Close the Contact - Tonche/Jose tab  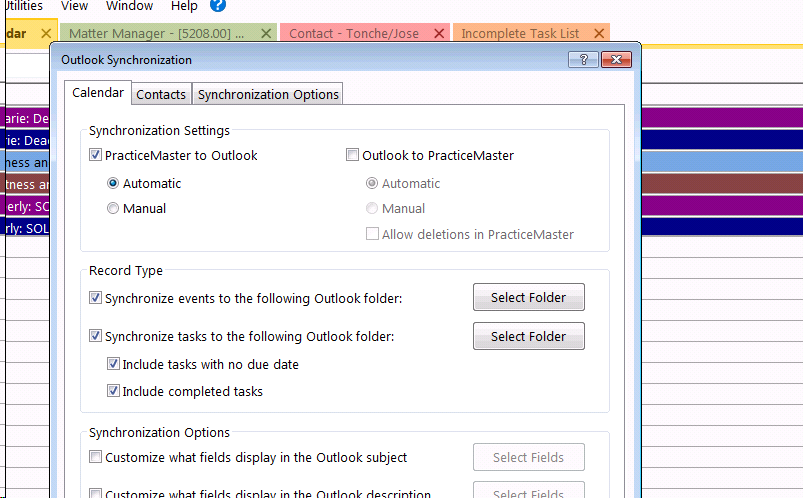(440, 33)
